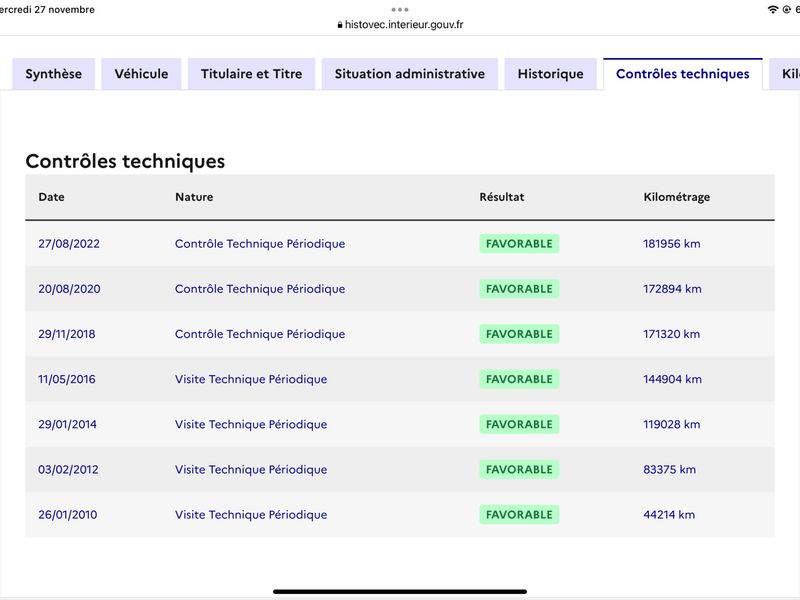Screen dimensions: 800x600
Task: Select the Situation administrative tab
Action: tap(410, 74)
